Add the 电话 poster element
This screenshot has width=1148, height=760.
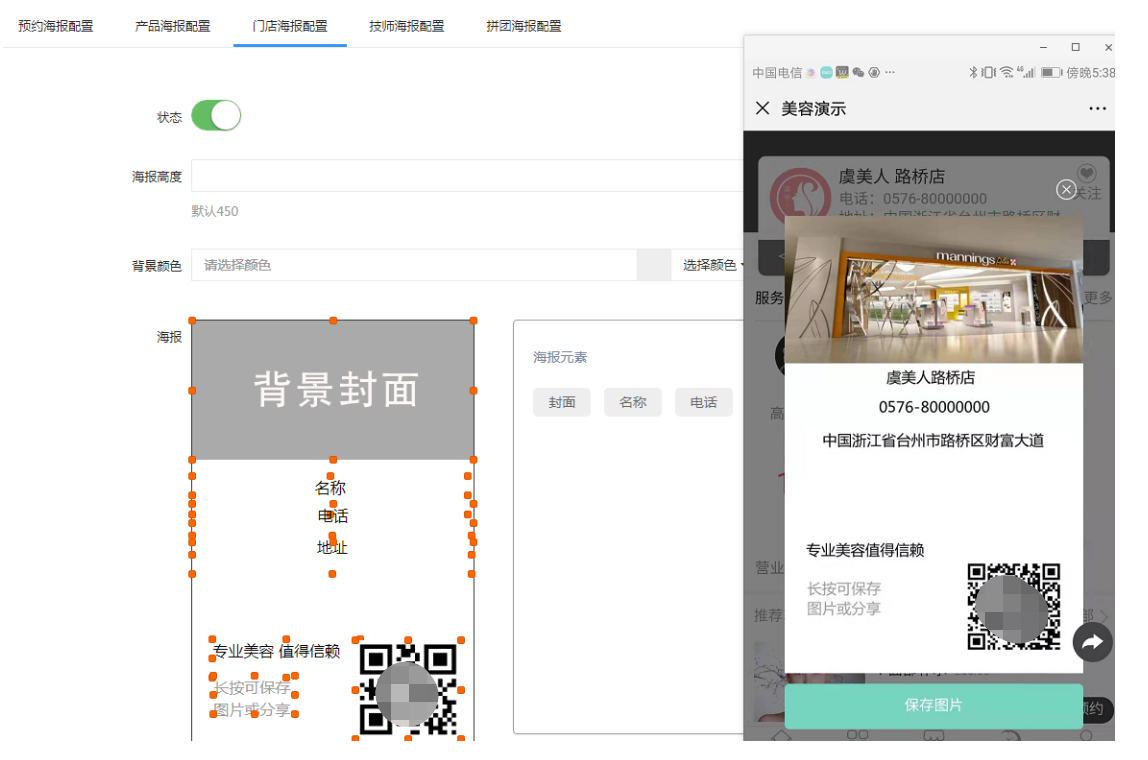pyautogui.click(x=704, y=402)
